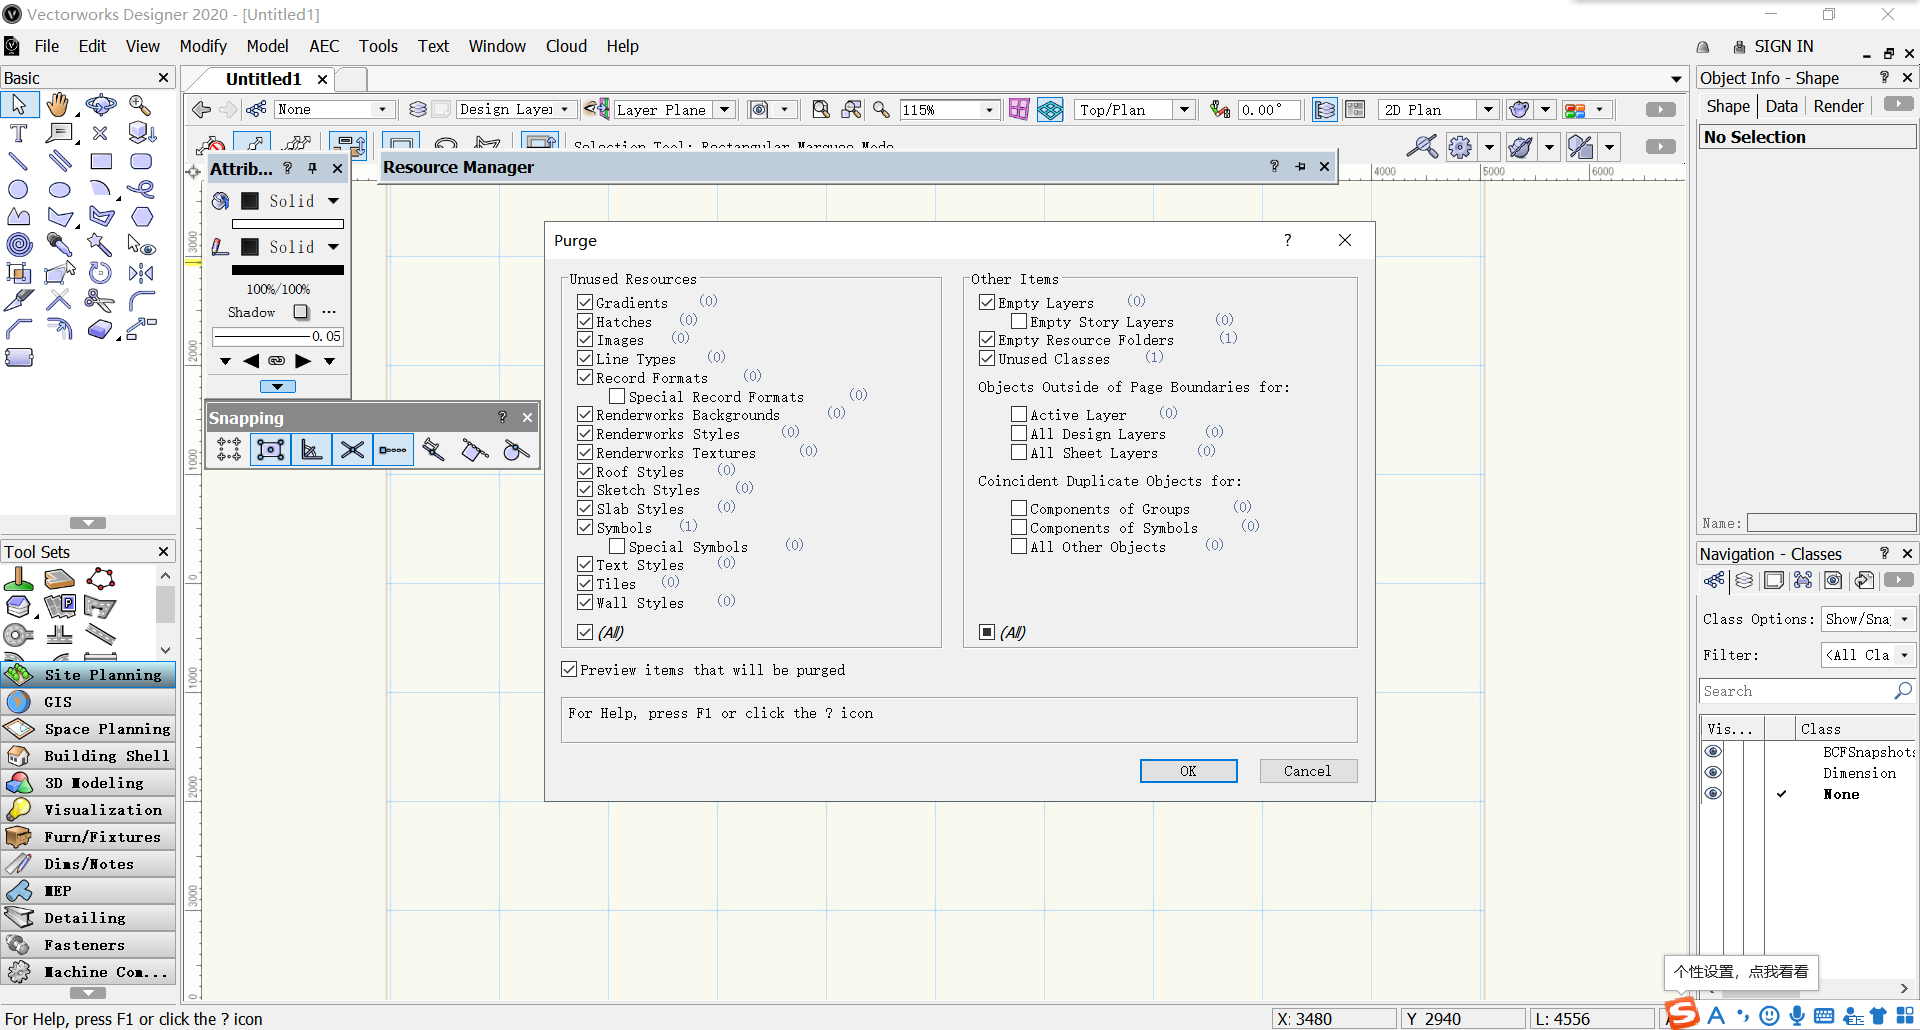Uncheck the Unused Classes checkbox
Viewport: 1920px width, 1030px height.
pyautogui.click(x=987, y=358)
